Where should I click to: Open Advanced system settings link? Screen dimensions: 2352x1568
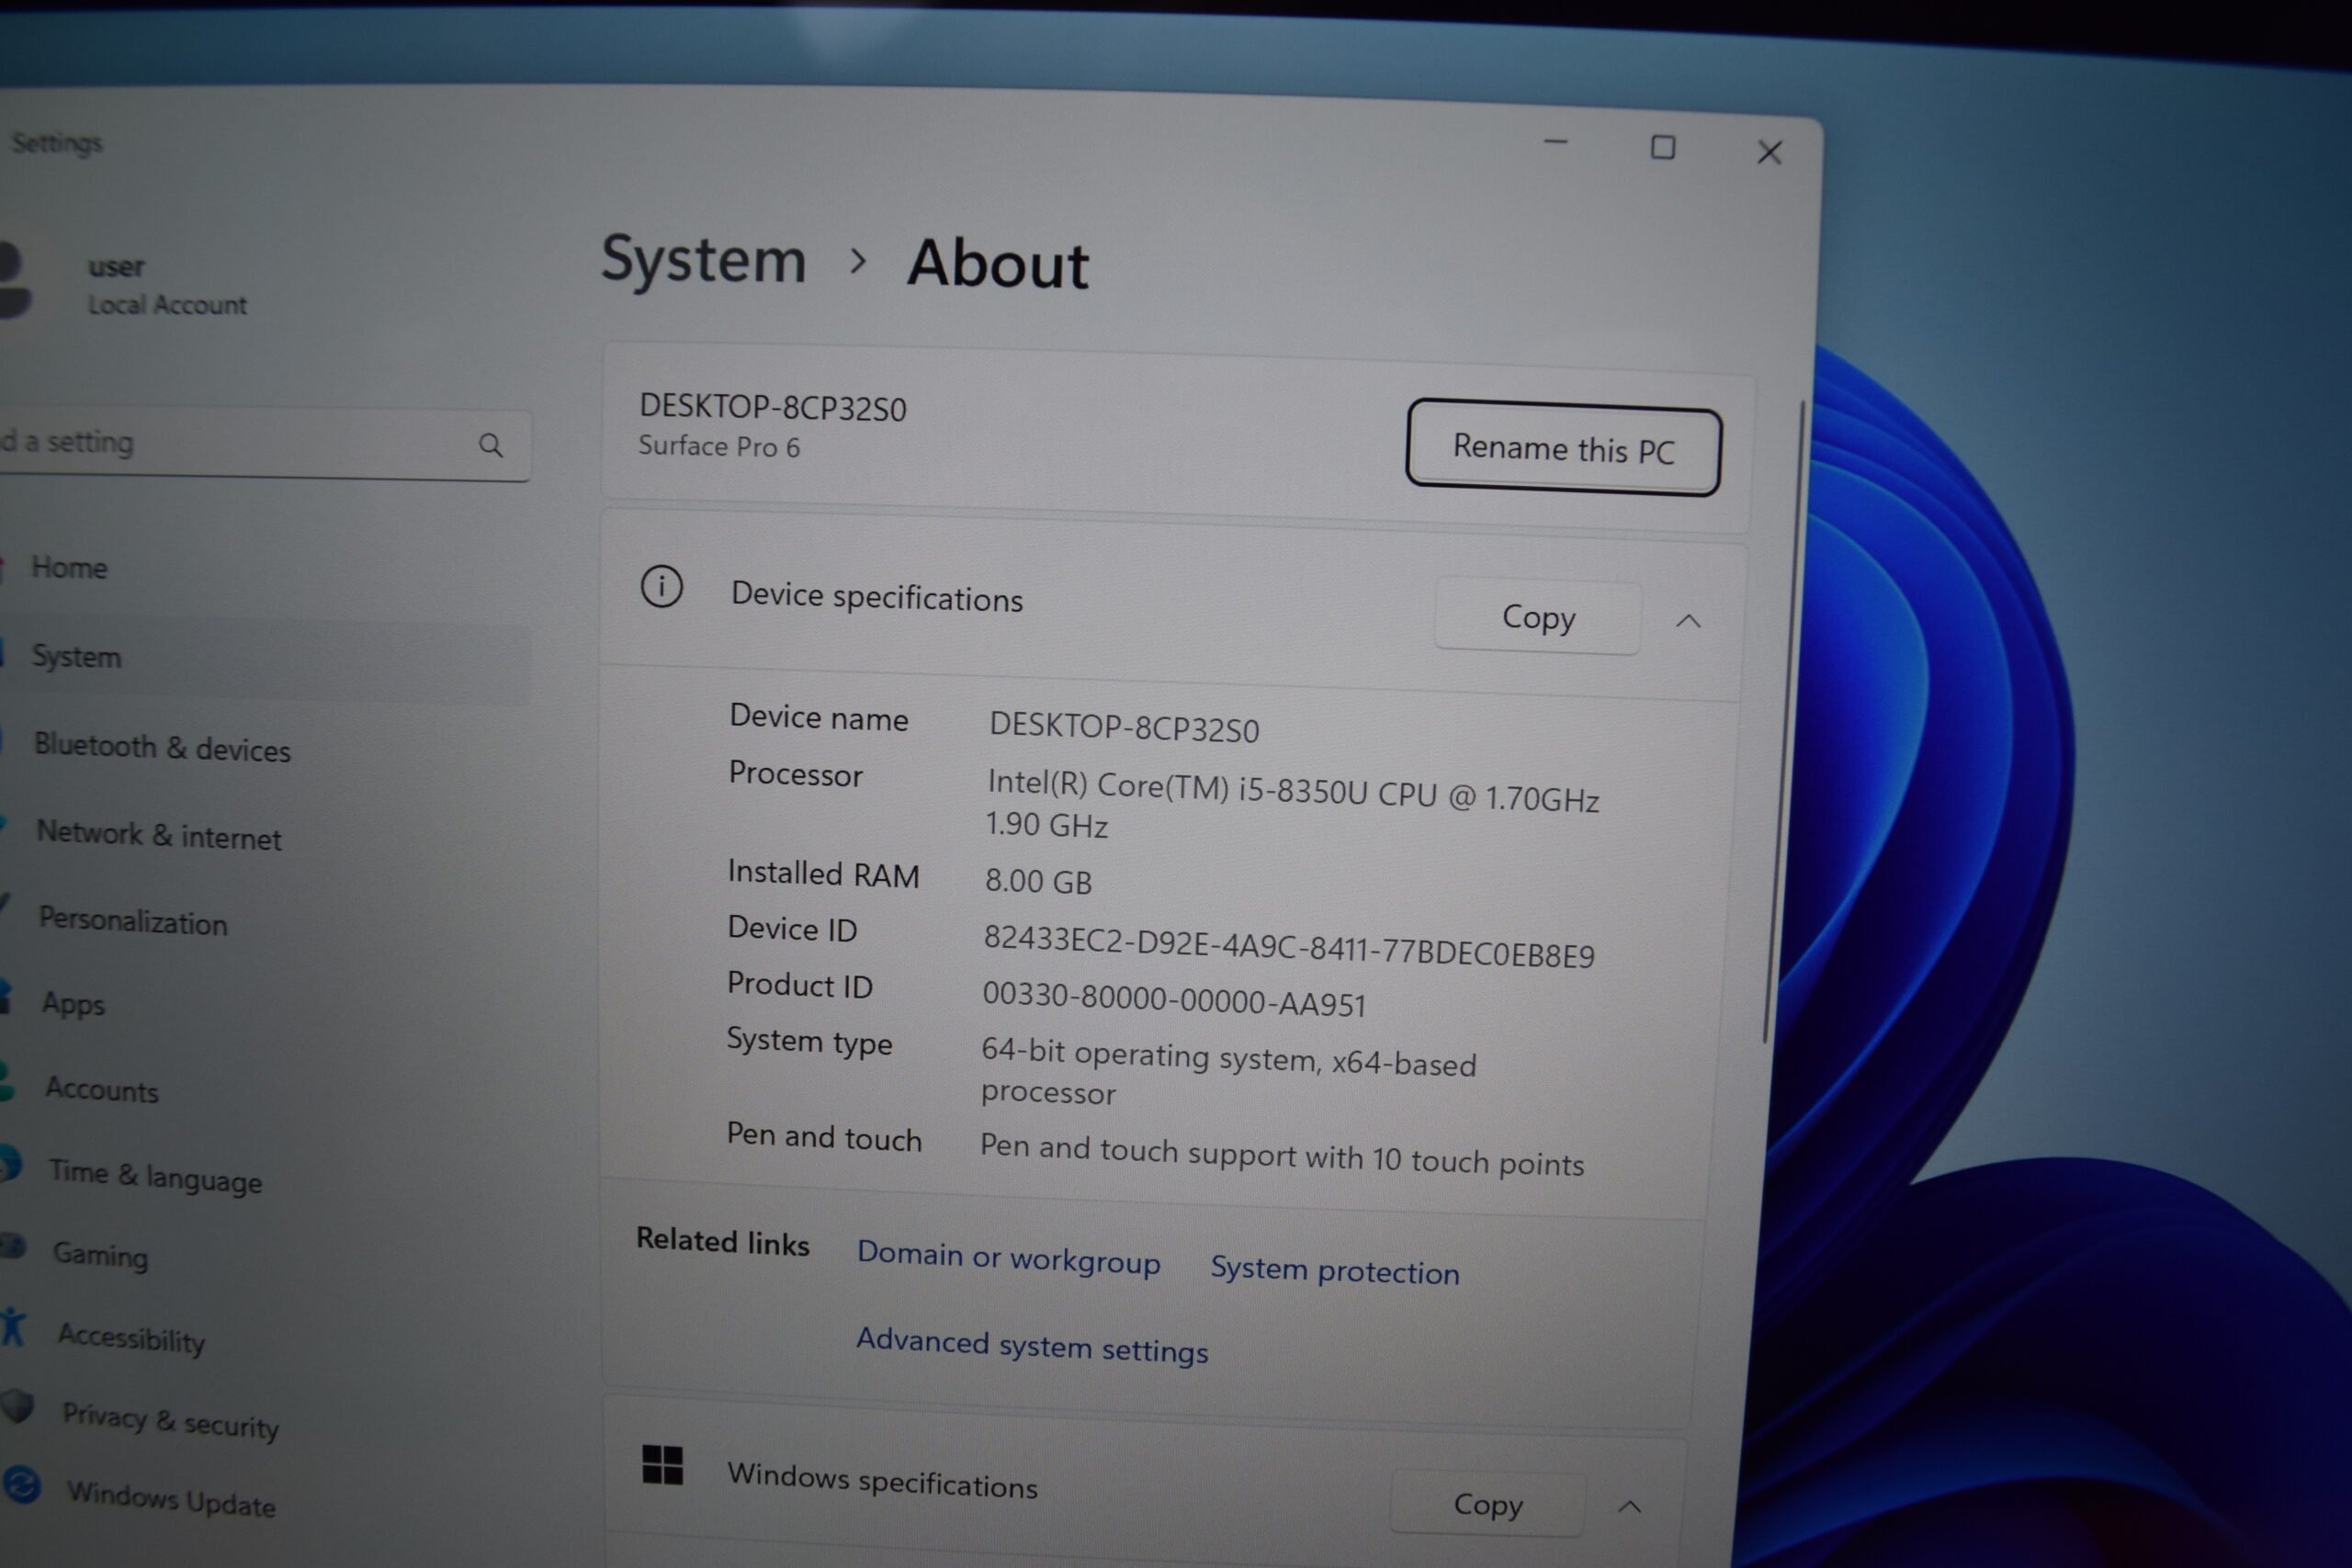coord(1032,1345)
